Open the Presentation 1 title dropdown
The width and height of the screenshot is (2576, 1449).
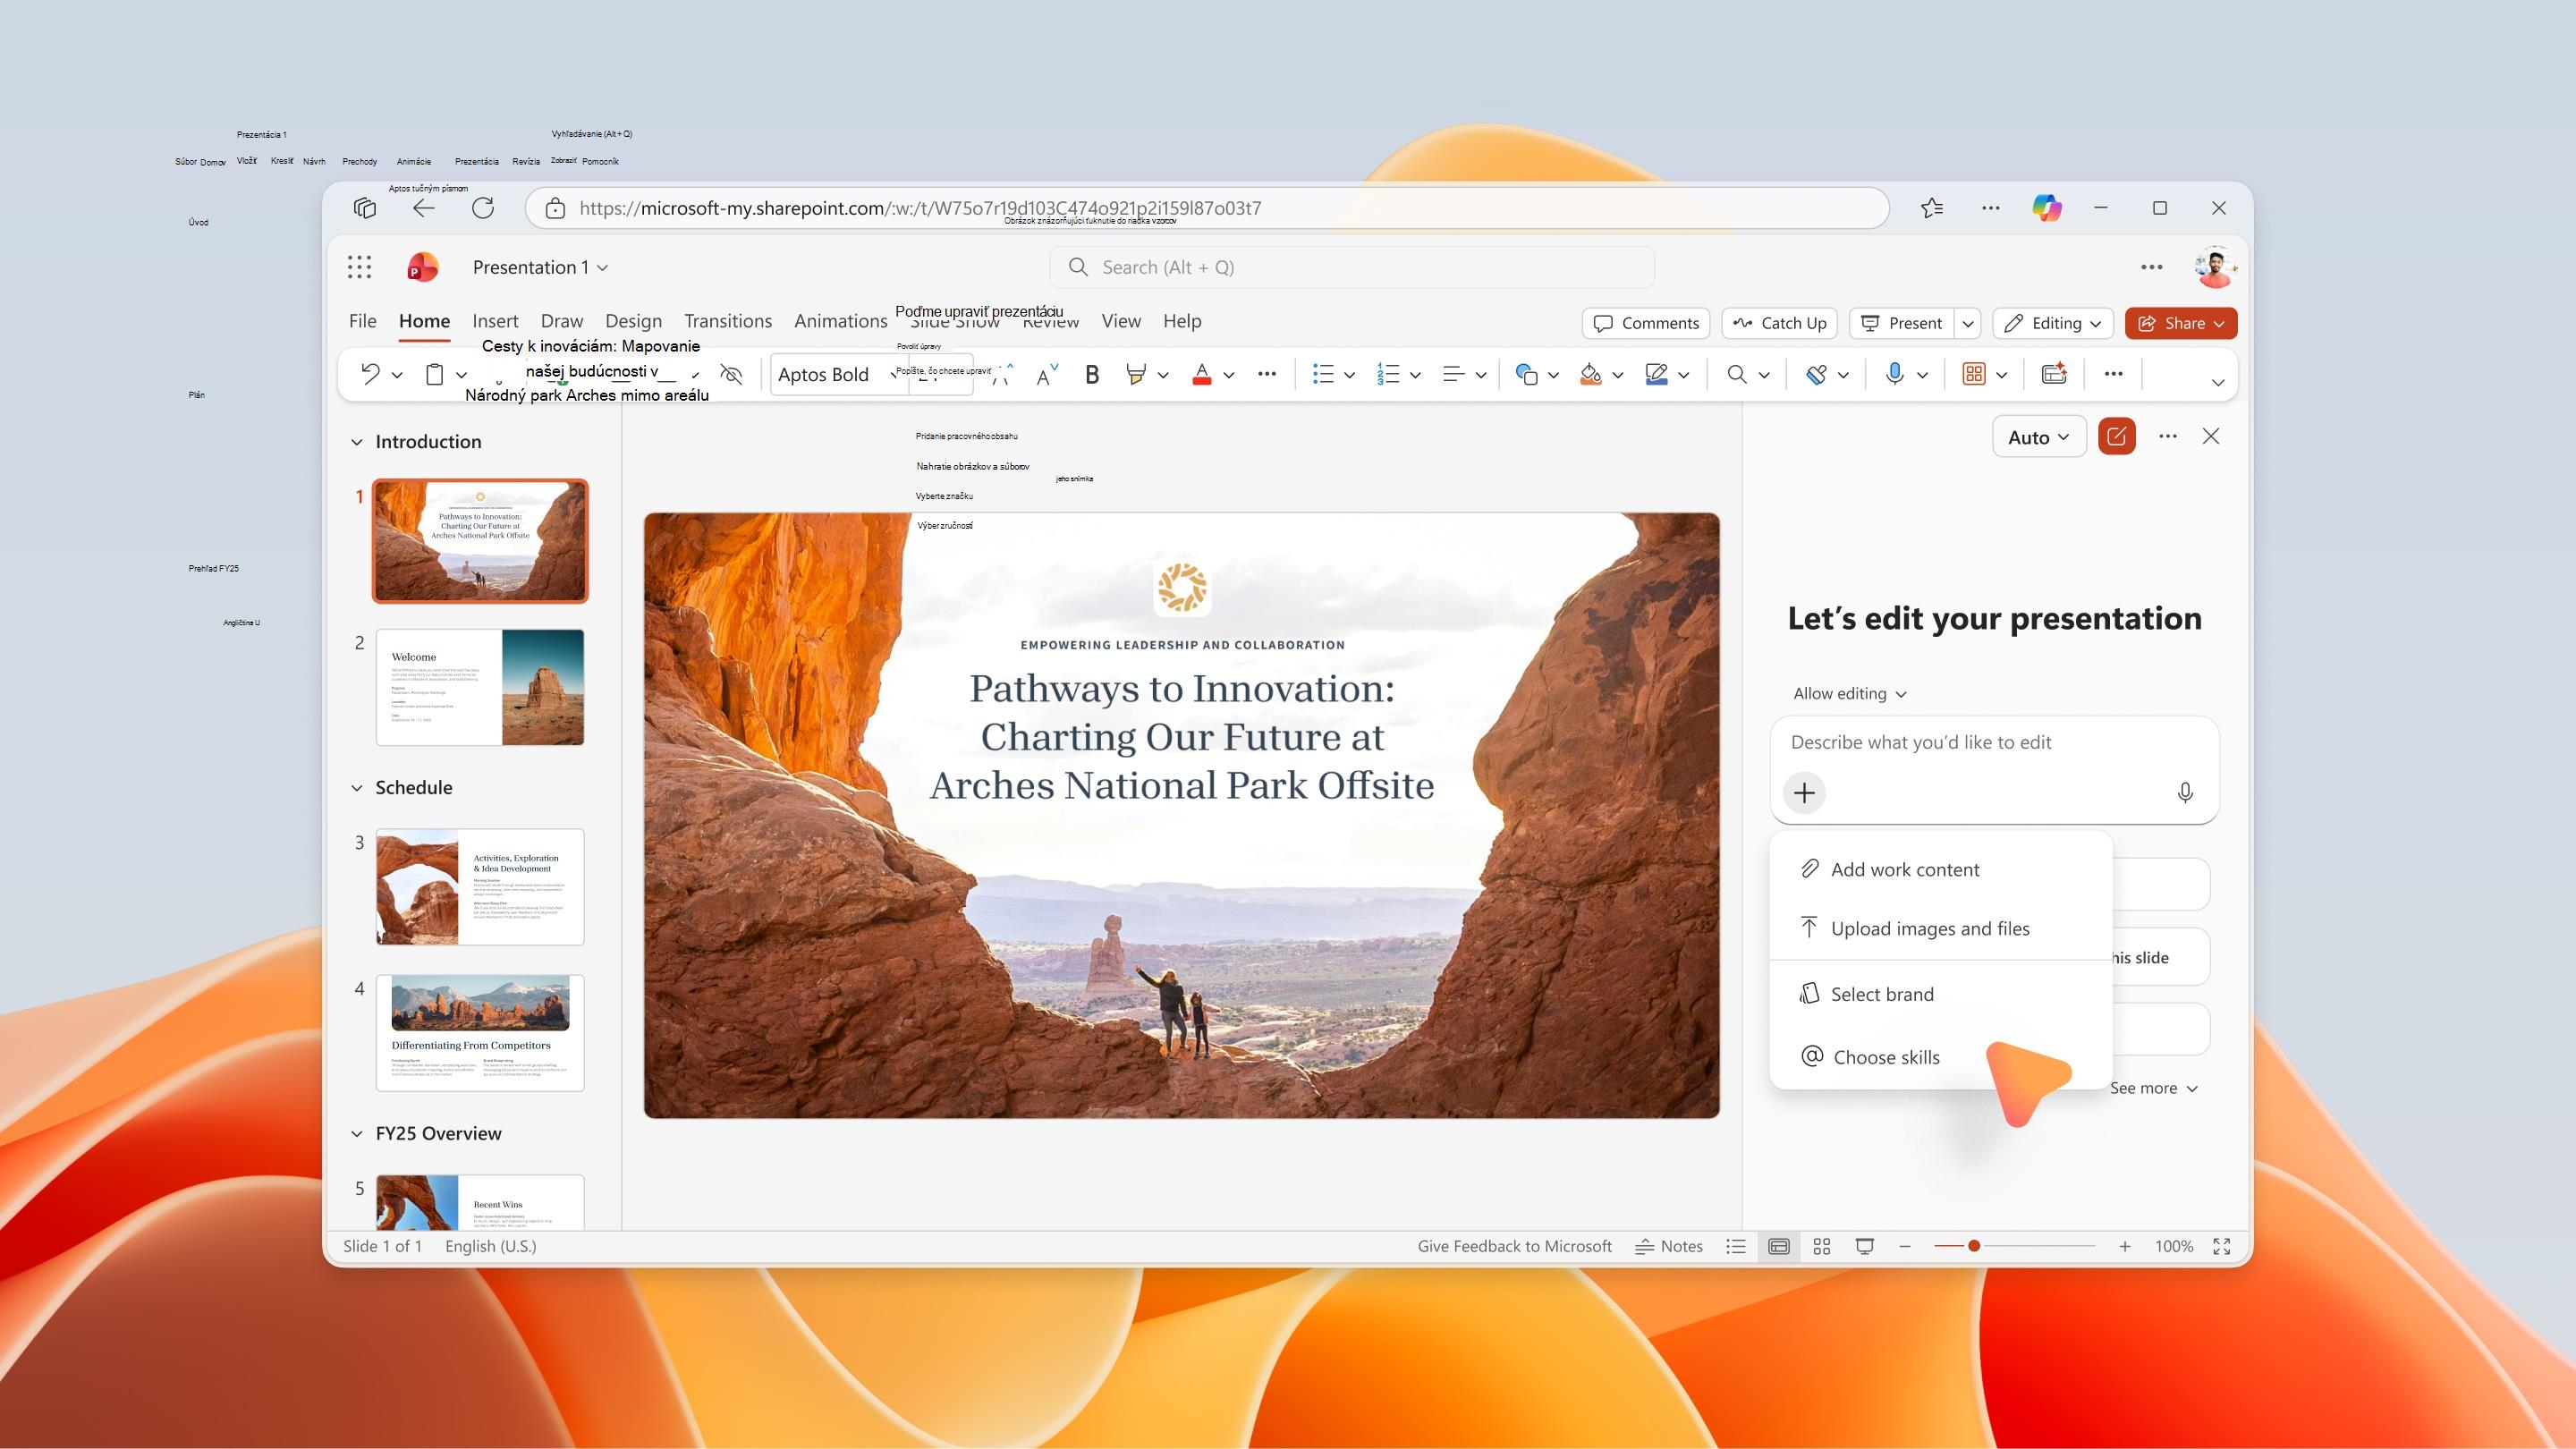pyautogui.click(x=540, y=267)
